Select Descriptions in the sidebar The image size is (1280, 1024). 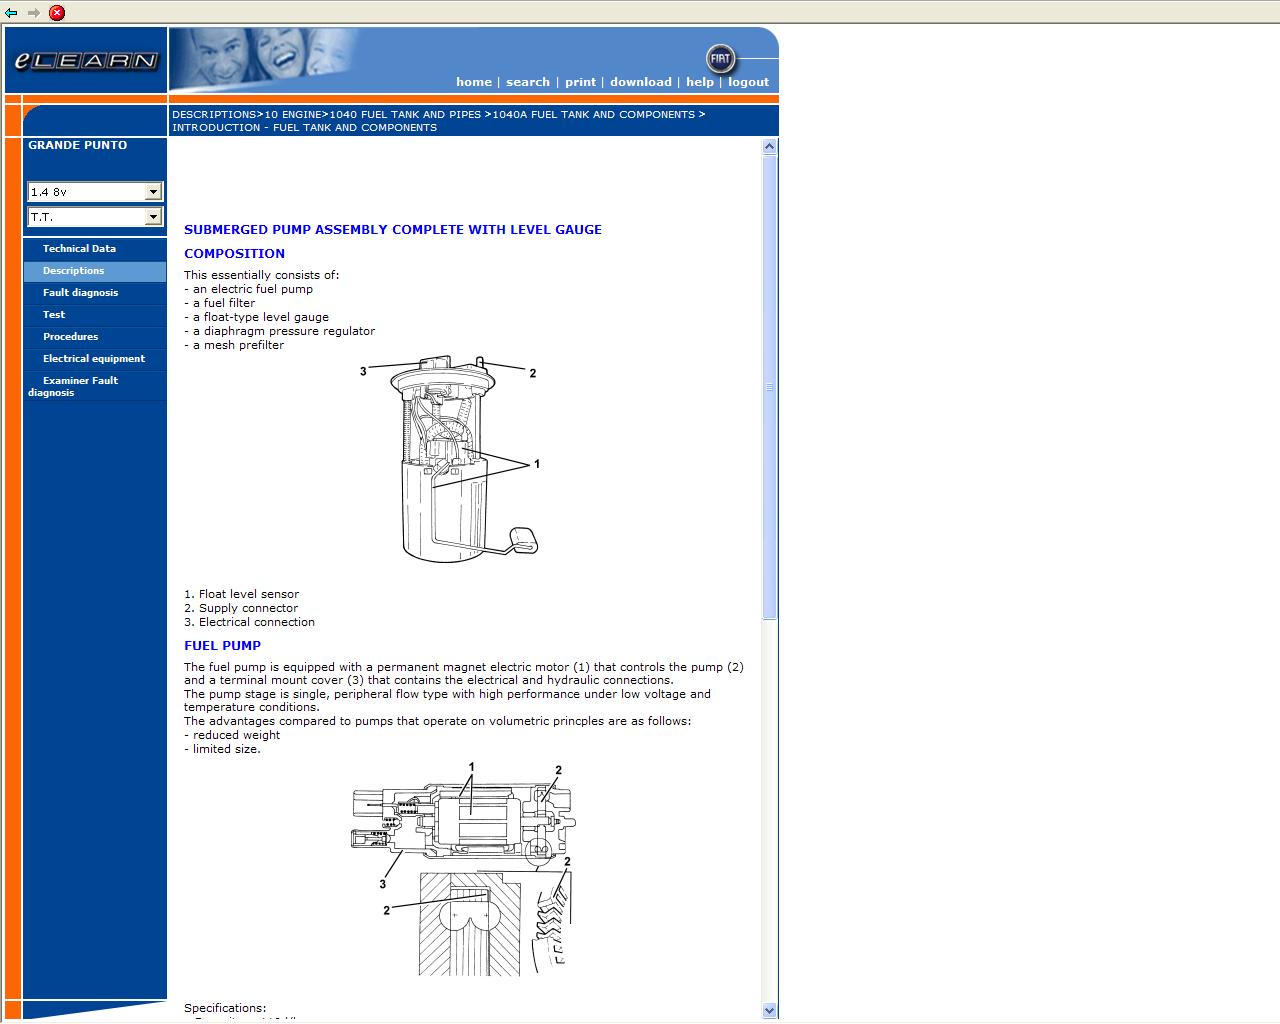pos(73,271)
